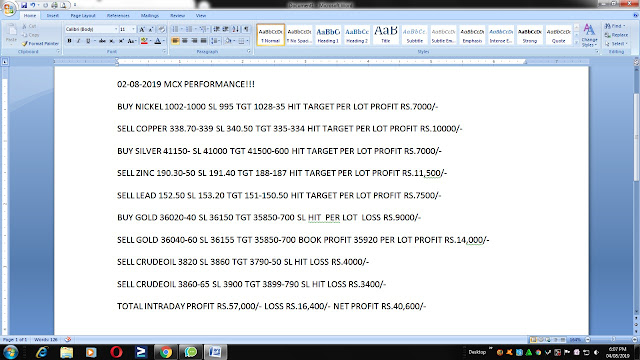Open multilevel list options

(x=203, y=29)
